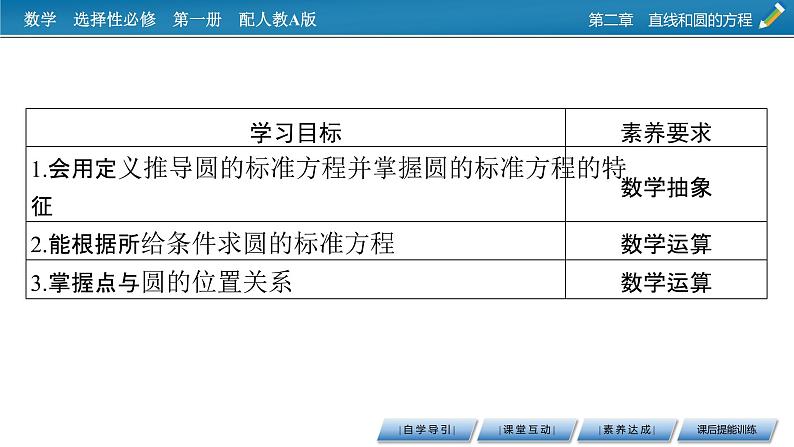Select the 选择性必修 header text

coord(114,19)
